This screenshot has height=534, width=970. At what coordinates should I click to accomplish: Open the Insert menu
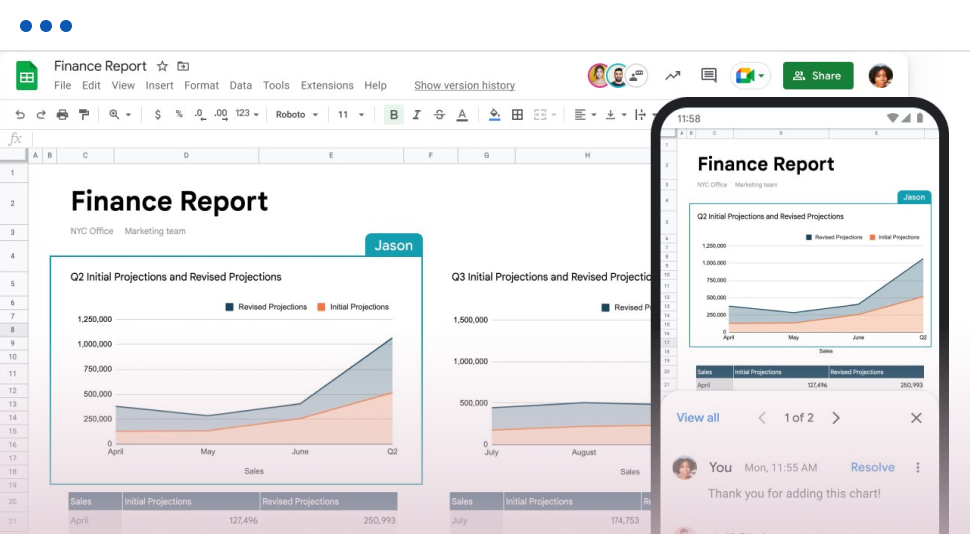coord(159,86)
